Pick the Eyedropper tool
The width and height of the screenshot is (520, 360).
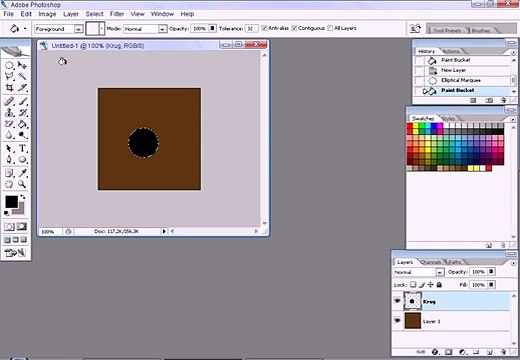(x=22, y=173)
